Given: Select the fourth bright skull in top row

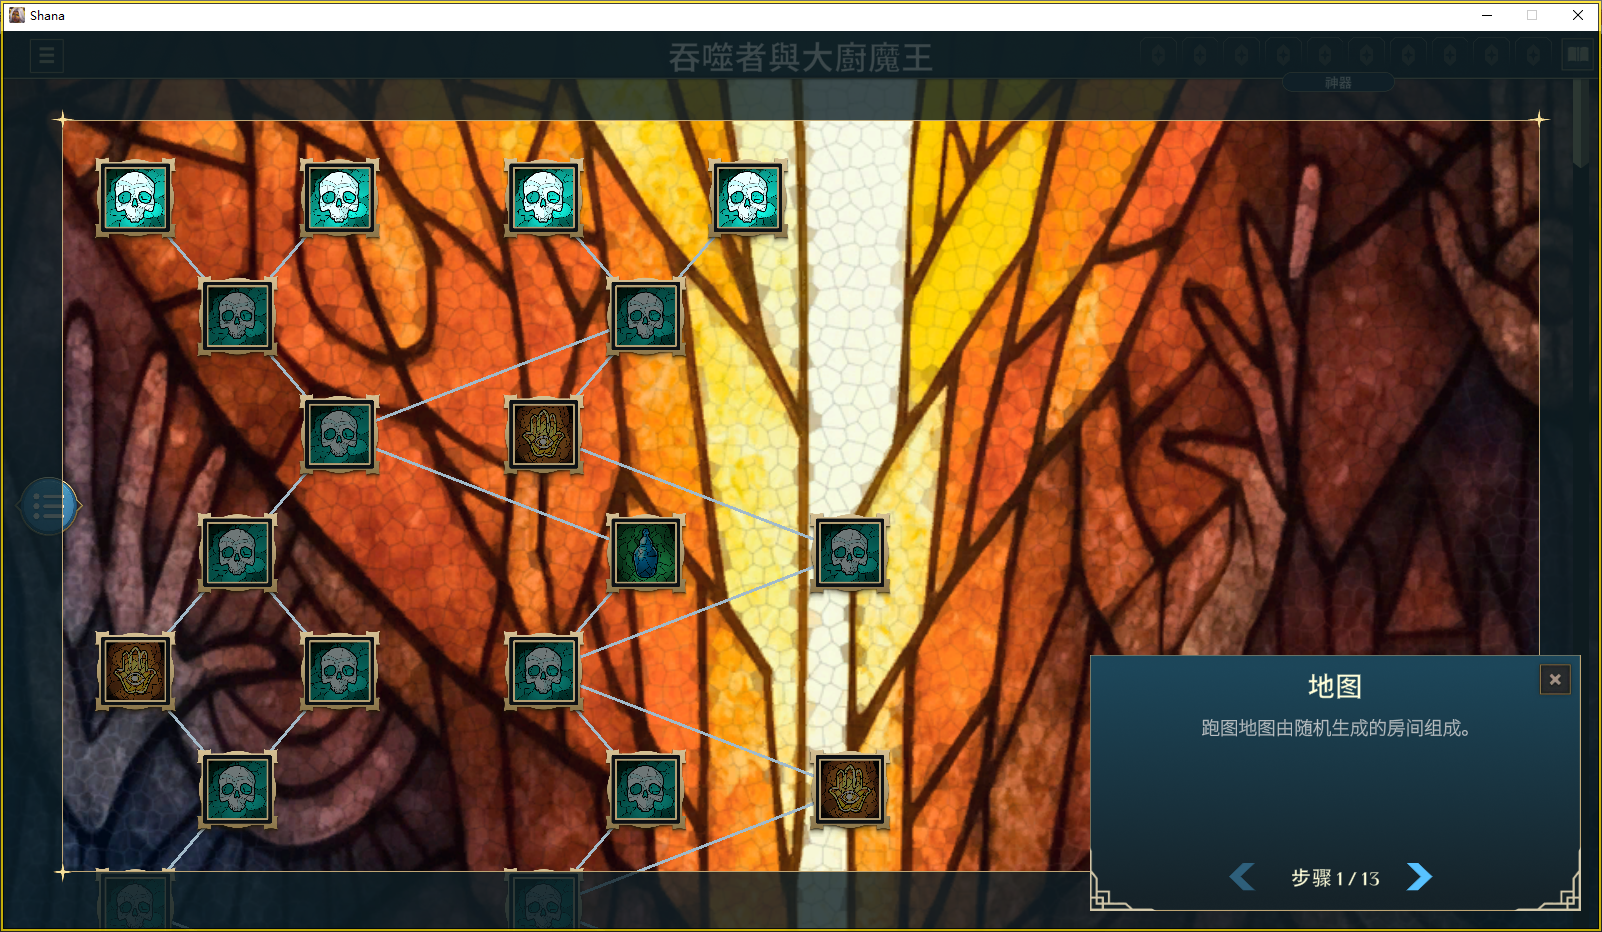Looking at the screenshot, I should click(x=748, y=198).
